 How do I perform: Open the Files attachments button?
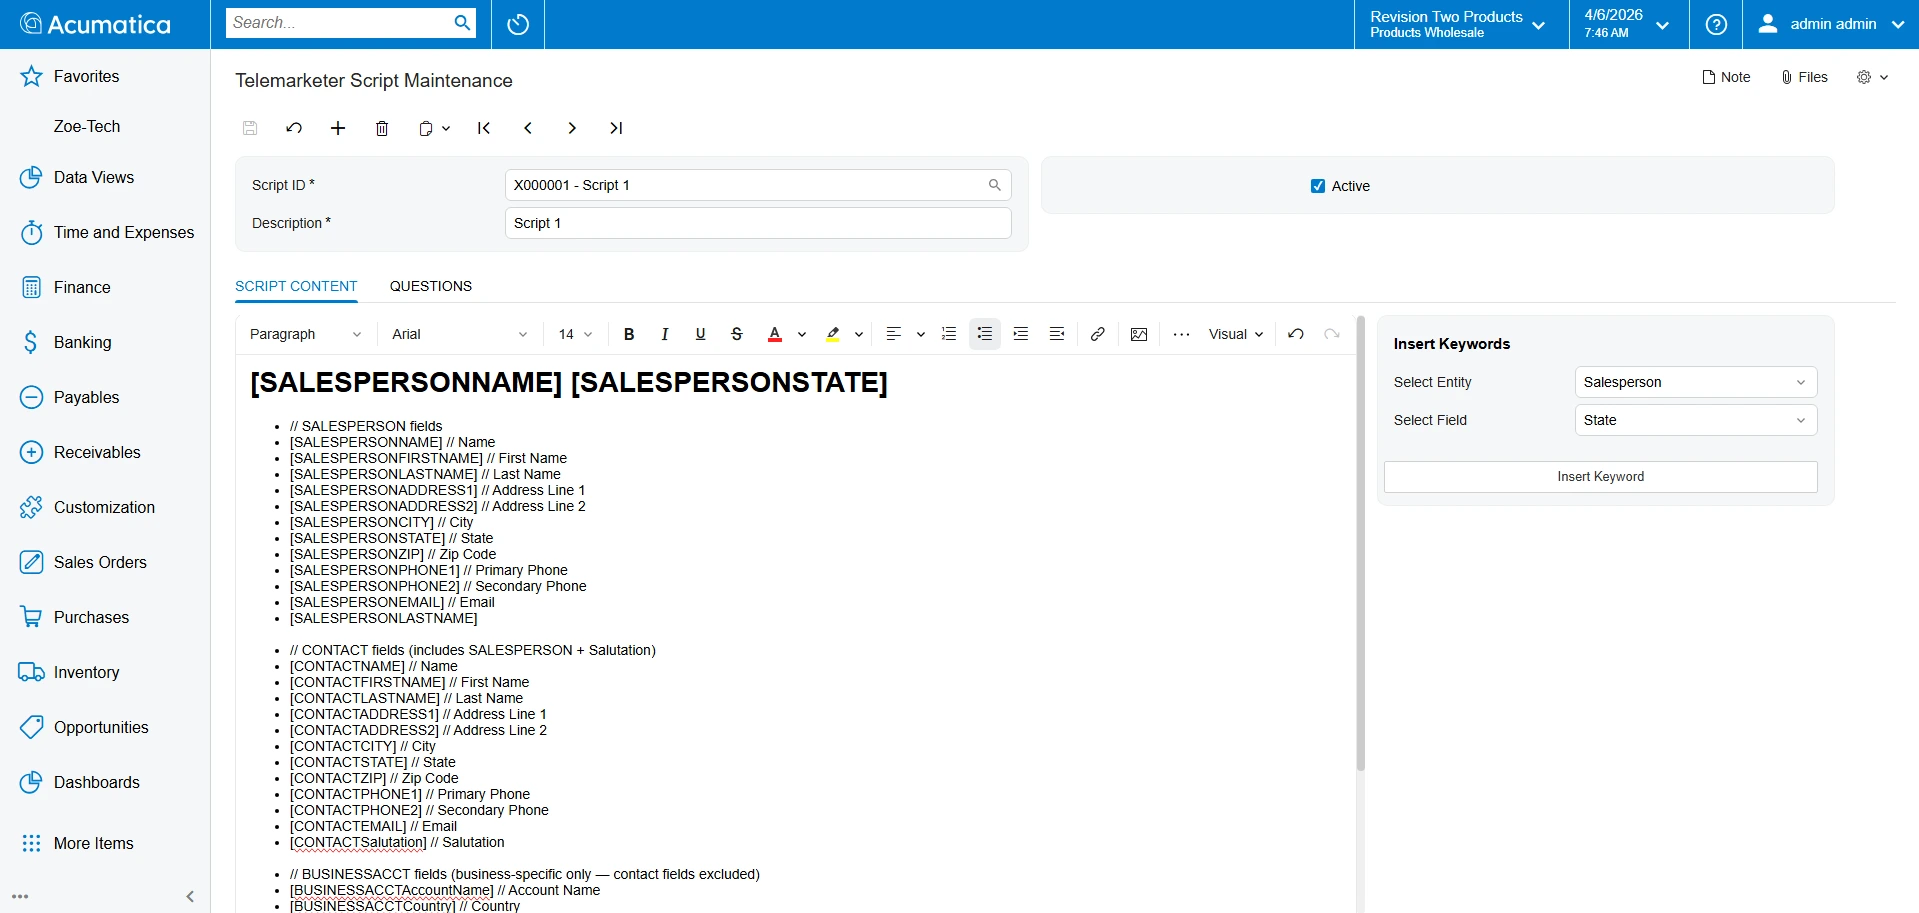click(x=1805, y=77)
